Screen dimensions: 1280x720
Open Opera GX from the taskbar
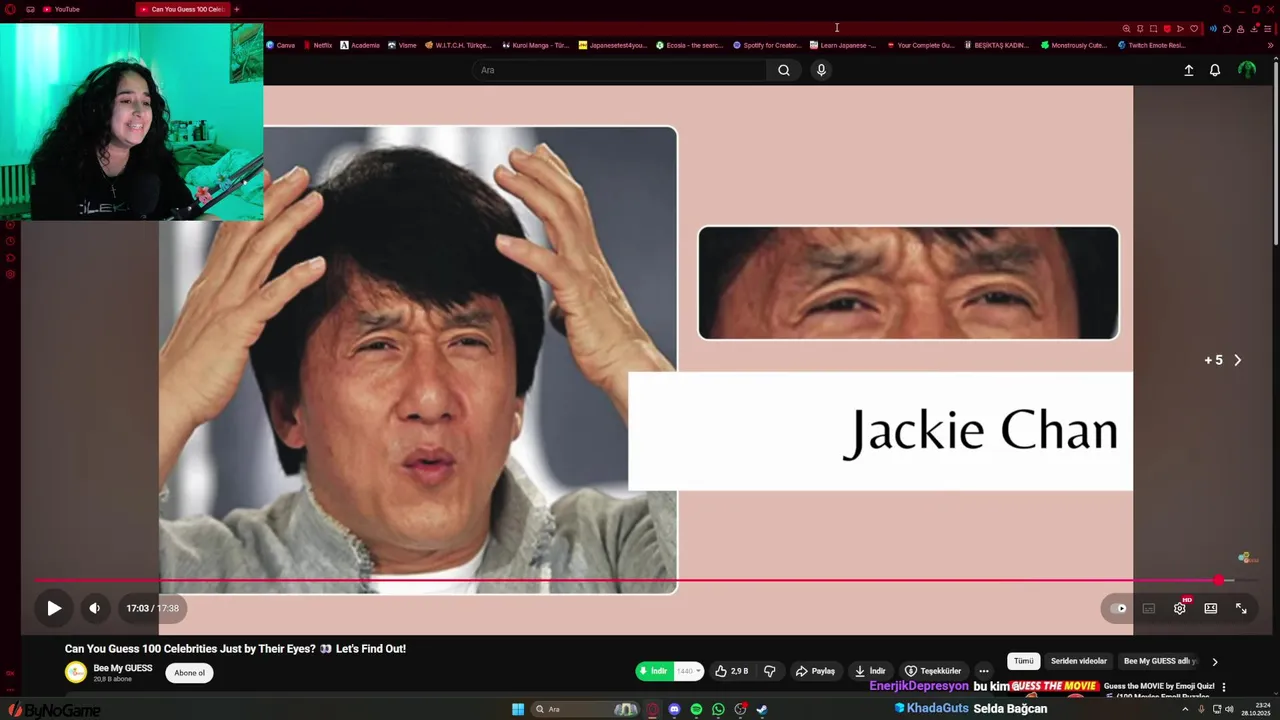coord(652,709)
